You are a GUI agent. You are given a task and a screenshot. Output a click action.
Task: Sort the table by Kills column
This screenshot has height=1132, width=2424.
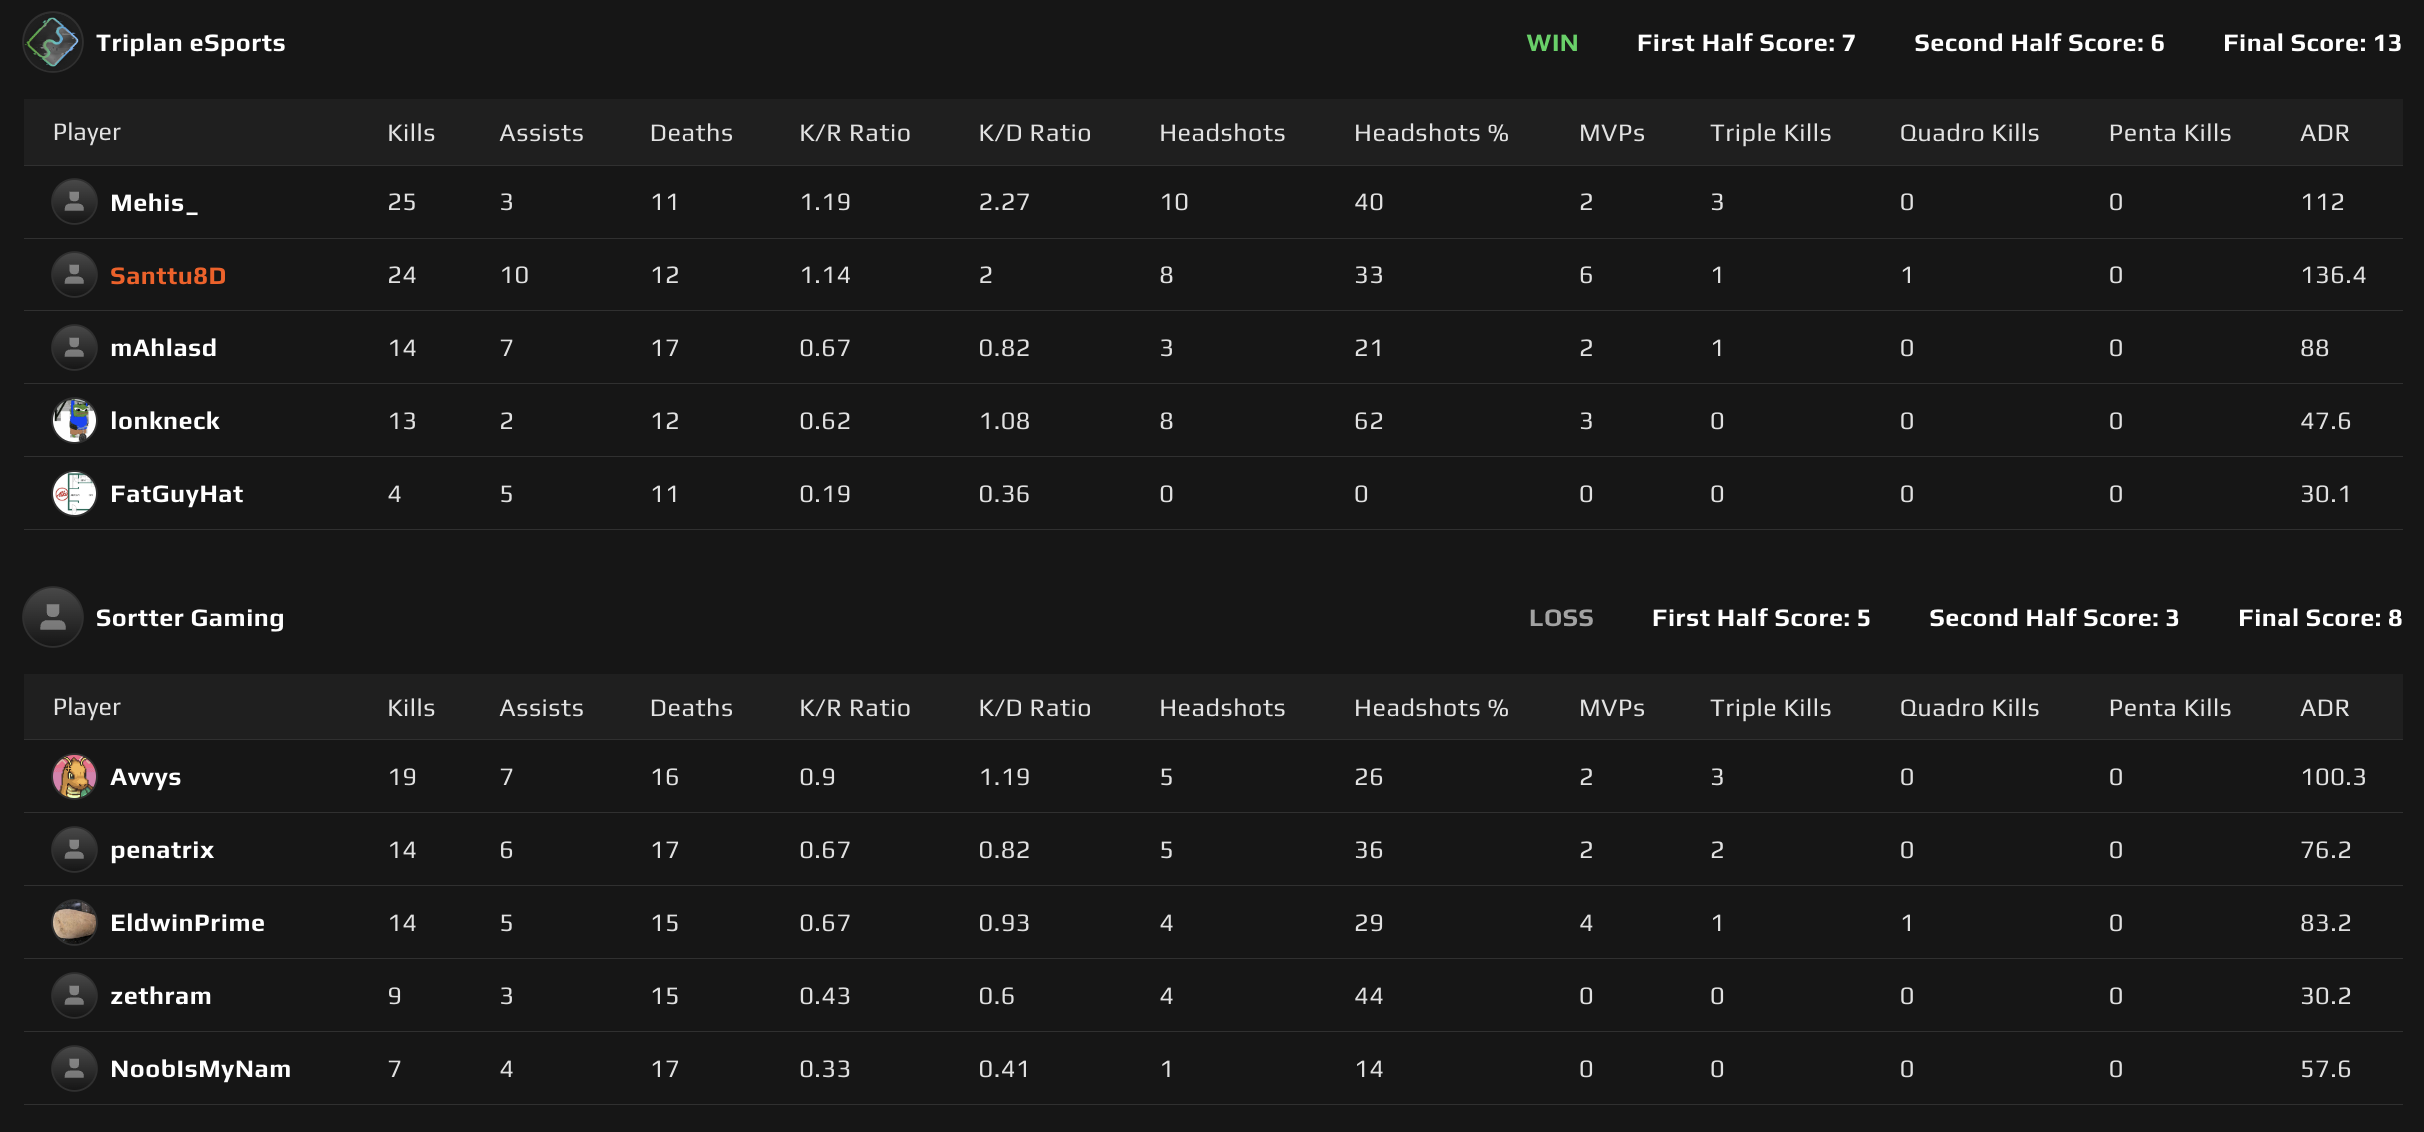[x=410, y=132]
